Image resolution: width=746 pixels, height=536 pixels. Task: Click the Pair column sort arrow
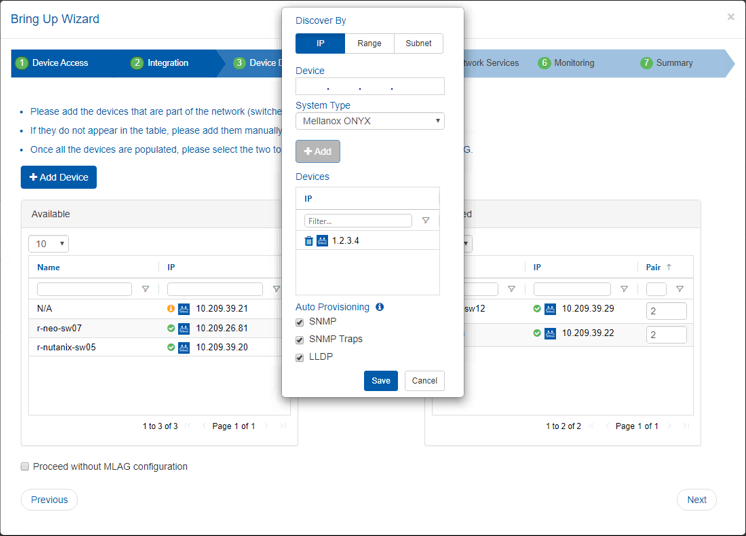(x=669, y=267)
